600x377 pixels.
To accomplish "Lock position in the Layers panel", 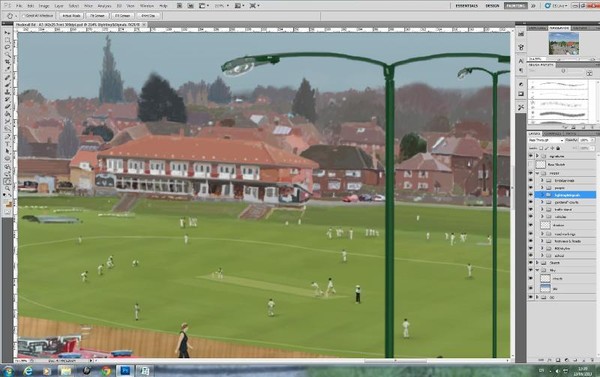I will coord(552,148).
